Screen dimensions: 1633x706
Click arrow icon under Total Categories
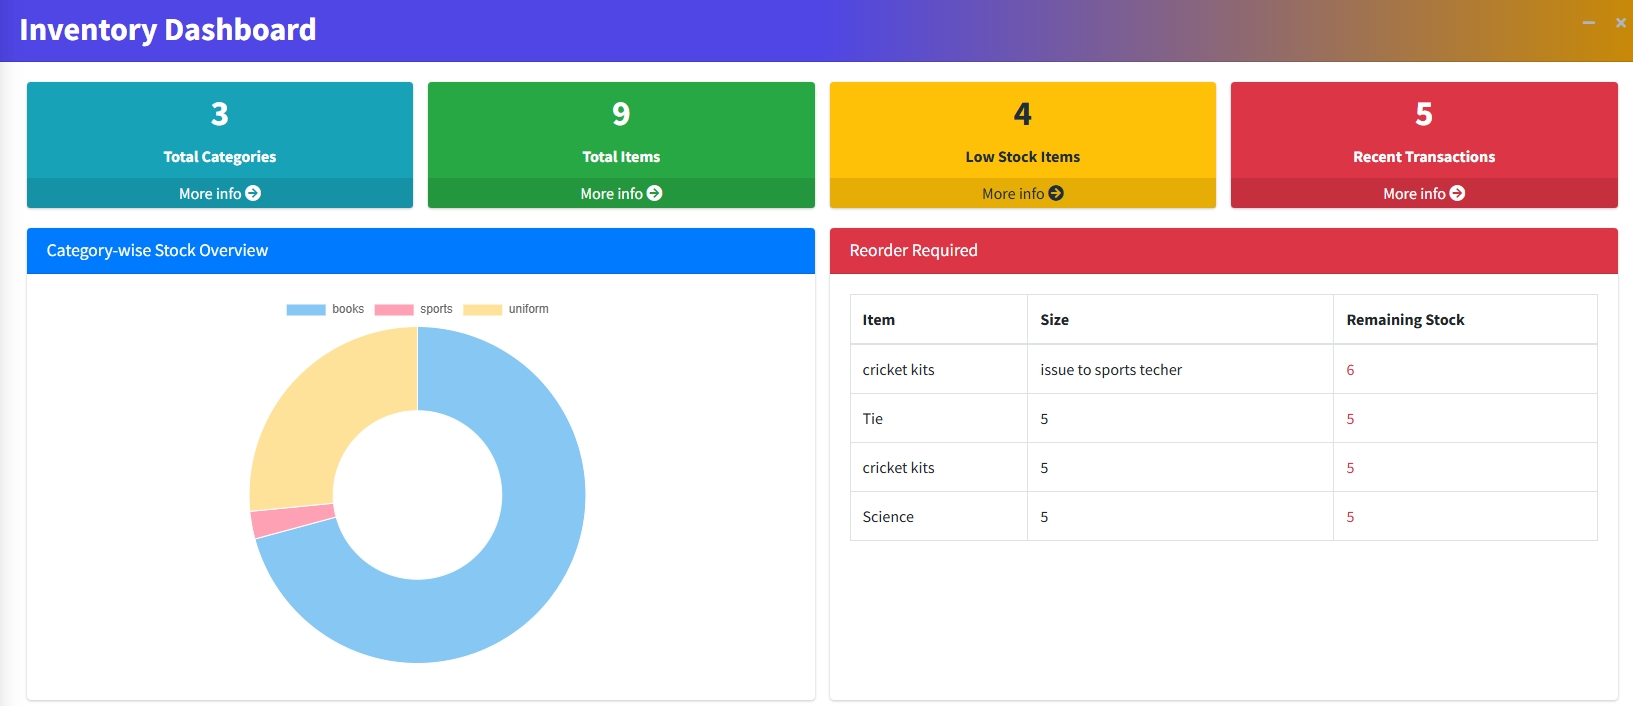253,193
